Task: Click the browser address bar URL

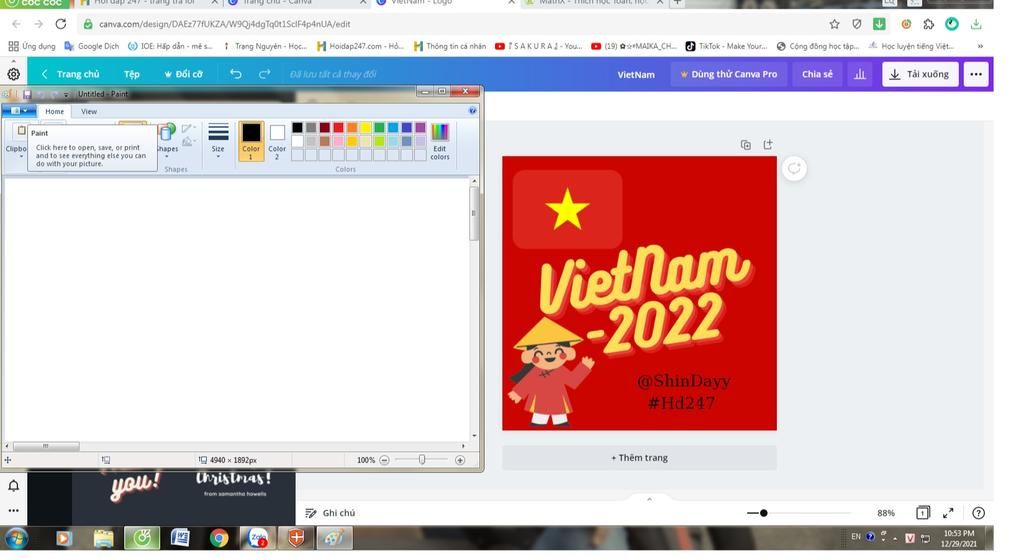Action: 225,24
